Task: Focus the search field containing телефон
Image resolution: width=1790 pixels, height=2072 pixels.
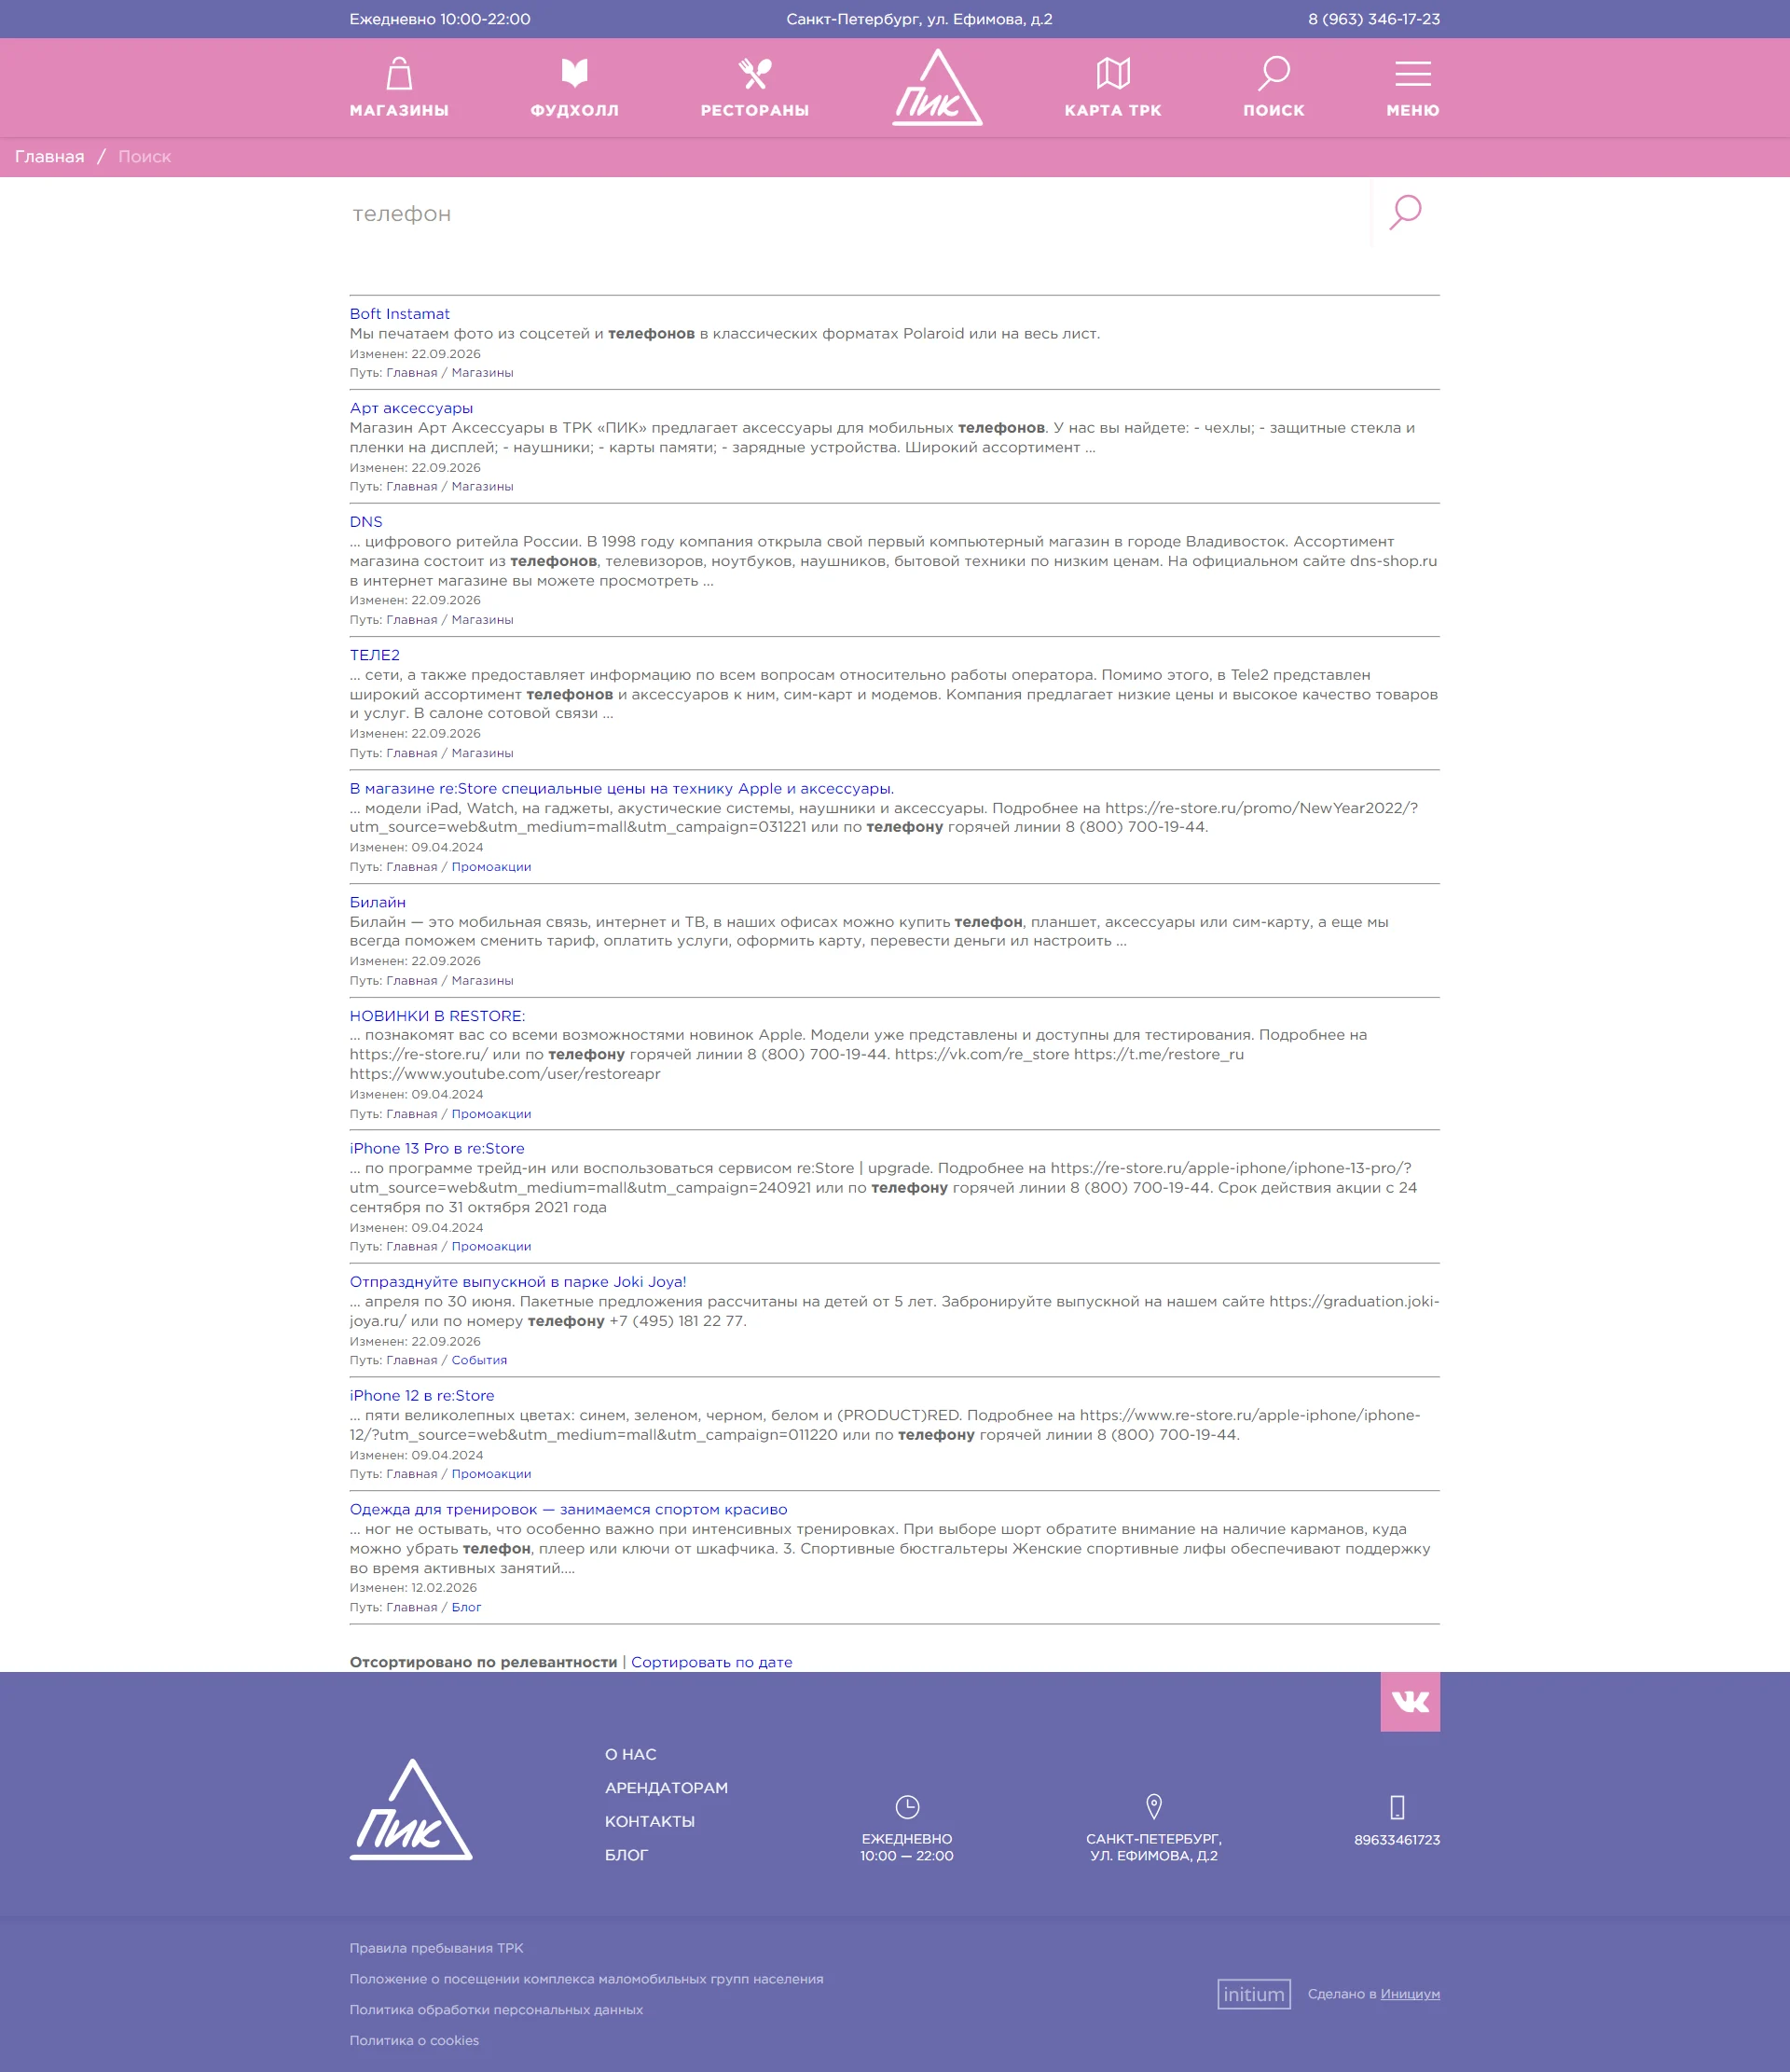Action: point(860,214)
